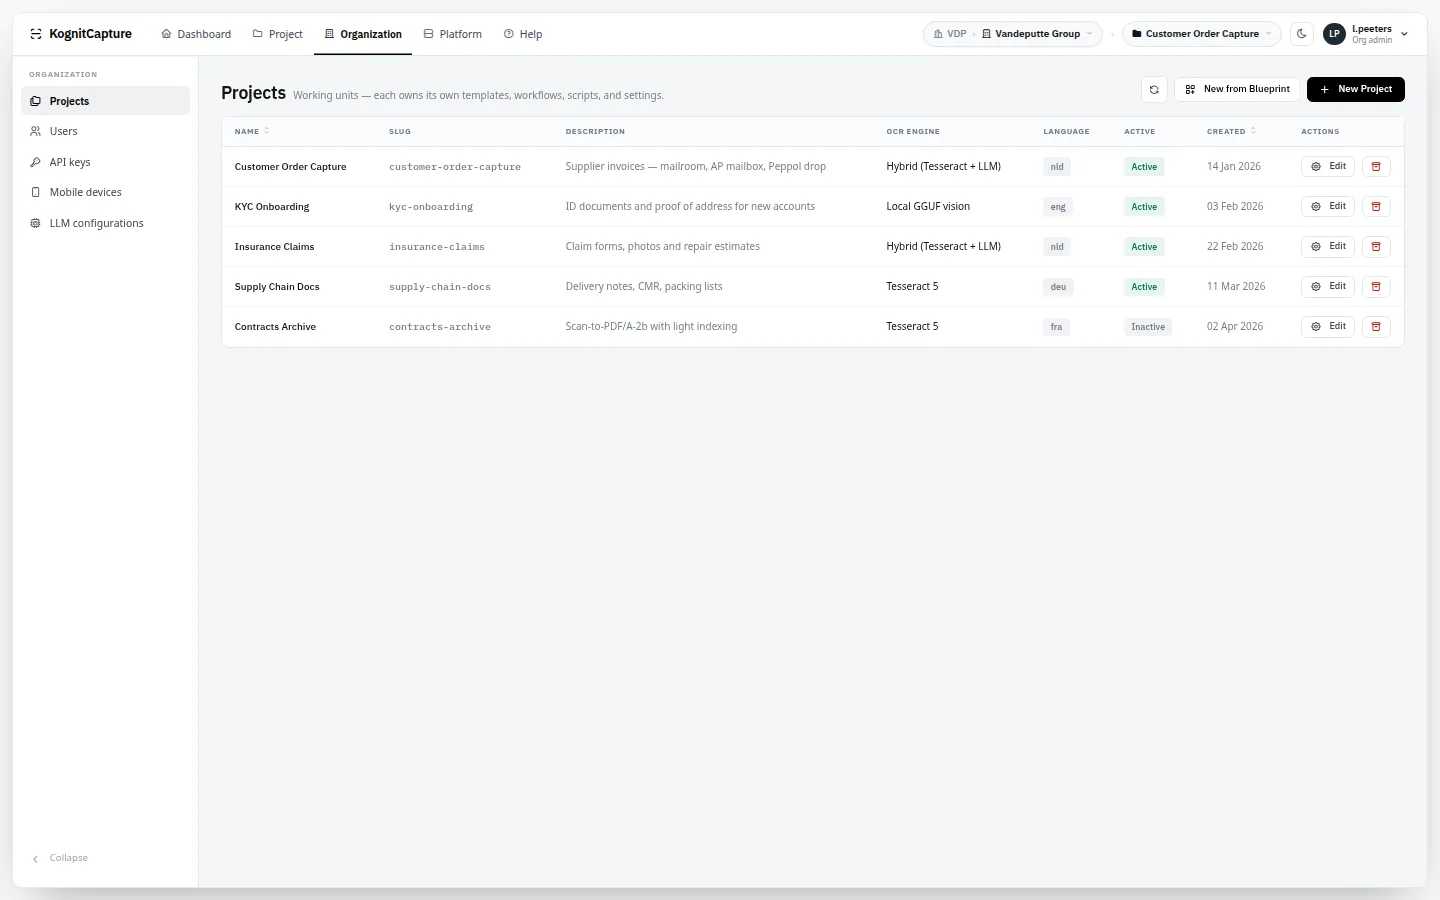Screen dimensions: 1440x900
Task: Sort the table by Created date
Action: (x=1231, y=131)
